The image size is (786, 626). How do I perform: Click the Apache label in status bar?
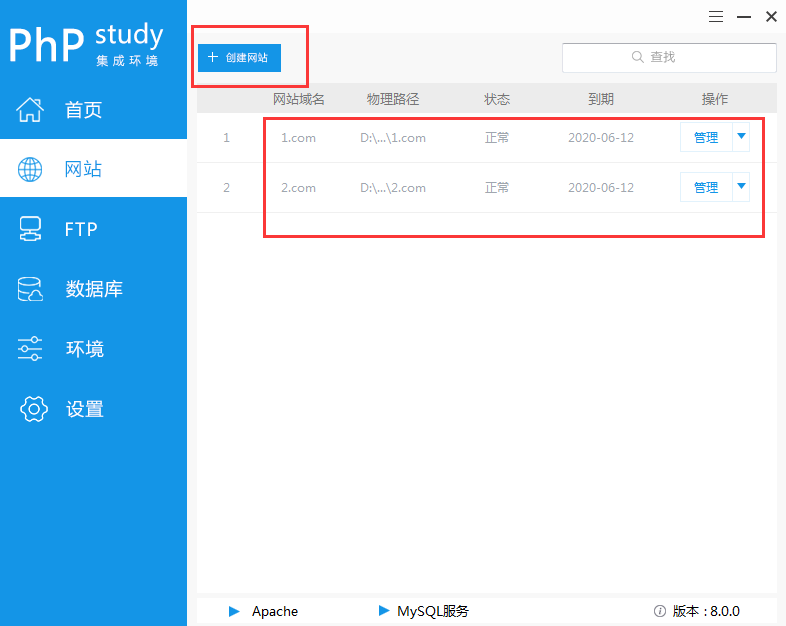[x=275, y=611]
